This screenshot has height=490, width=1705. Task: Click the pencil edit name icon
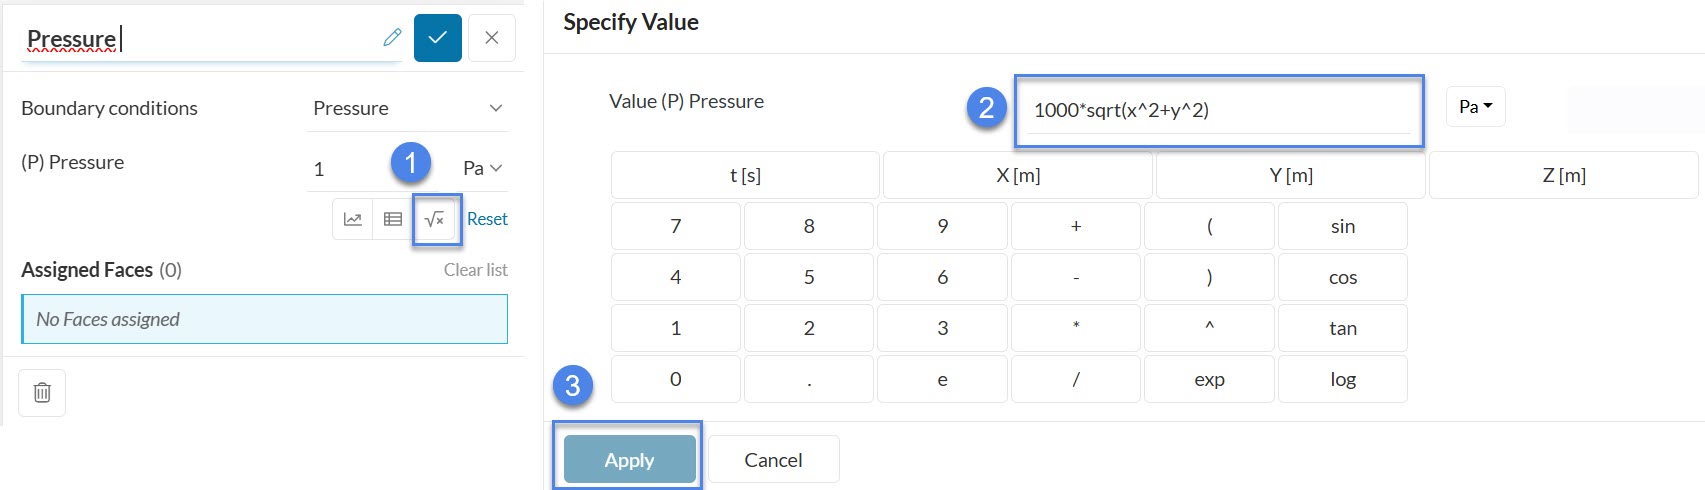(392, 38)
